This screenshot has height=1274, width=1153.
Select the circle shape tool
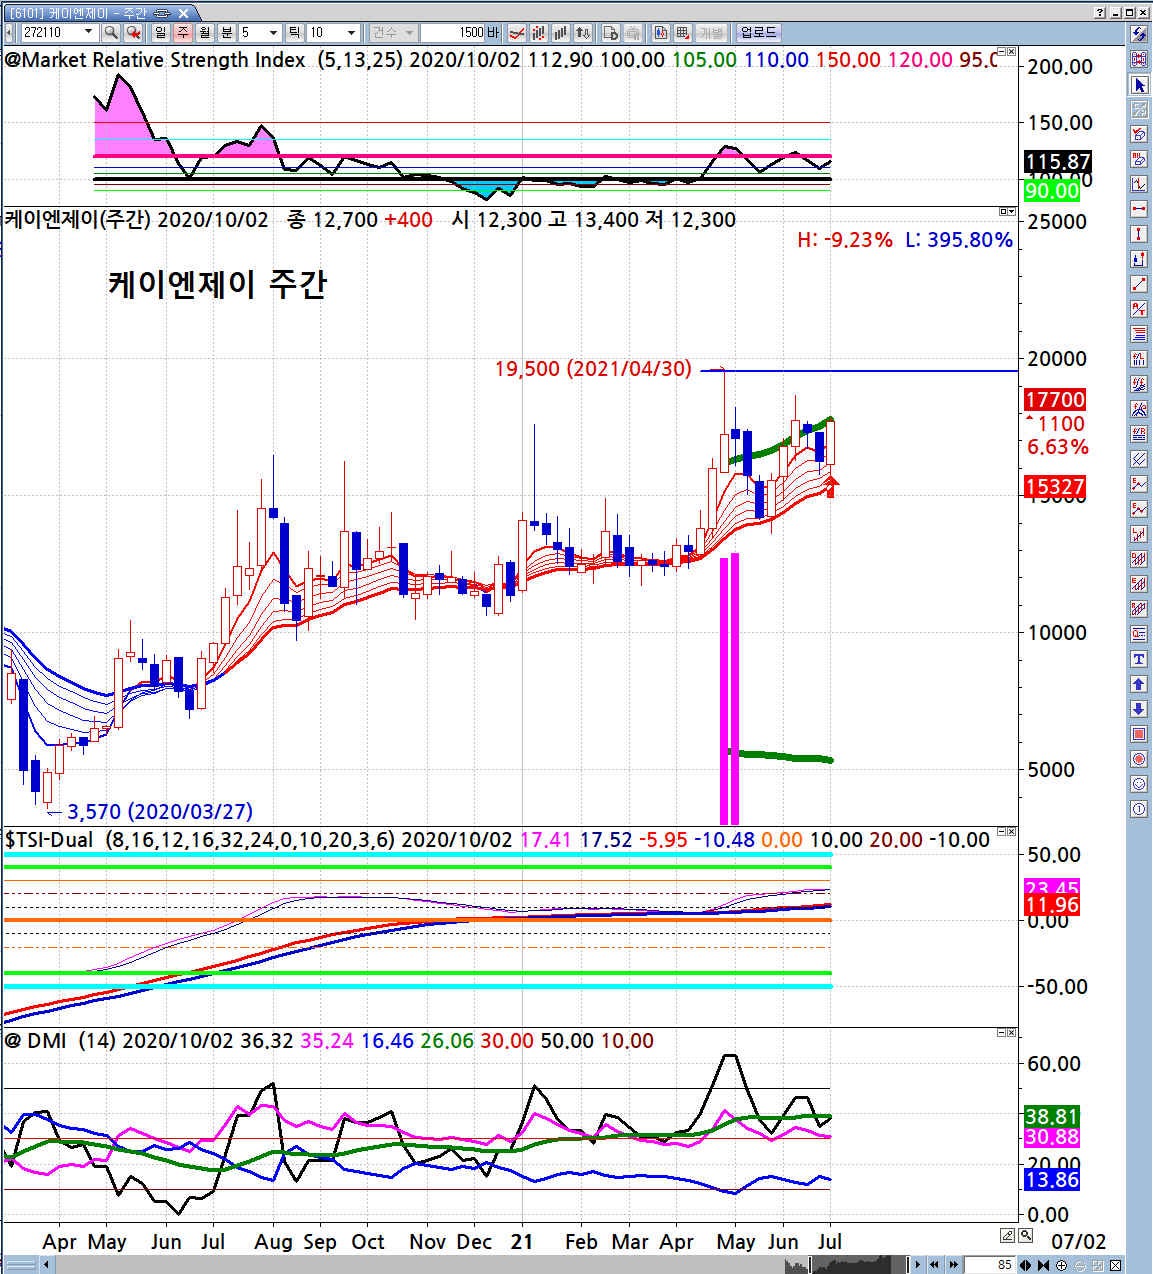(1139, 759)
